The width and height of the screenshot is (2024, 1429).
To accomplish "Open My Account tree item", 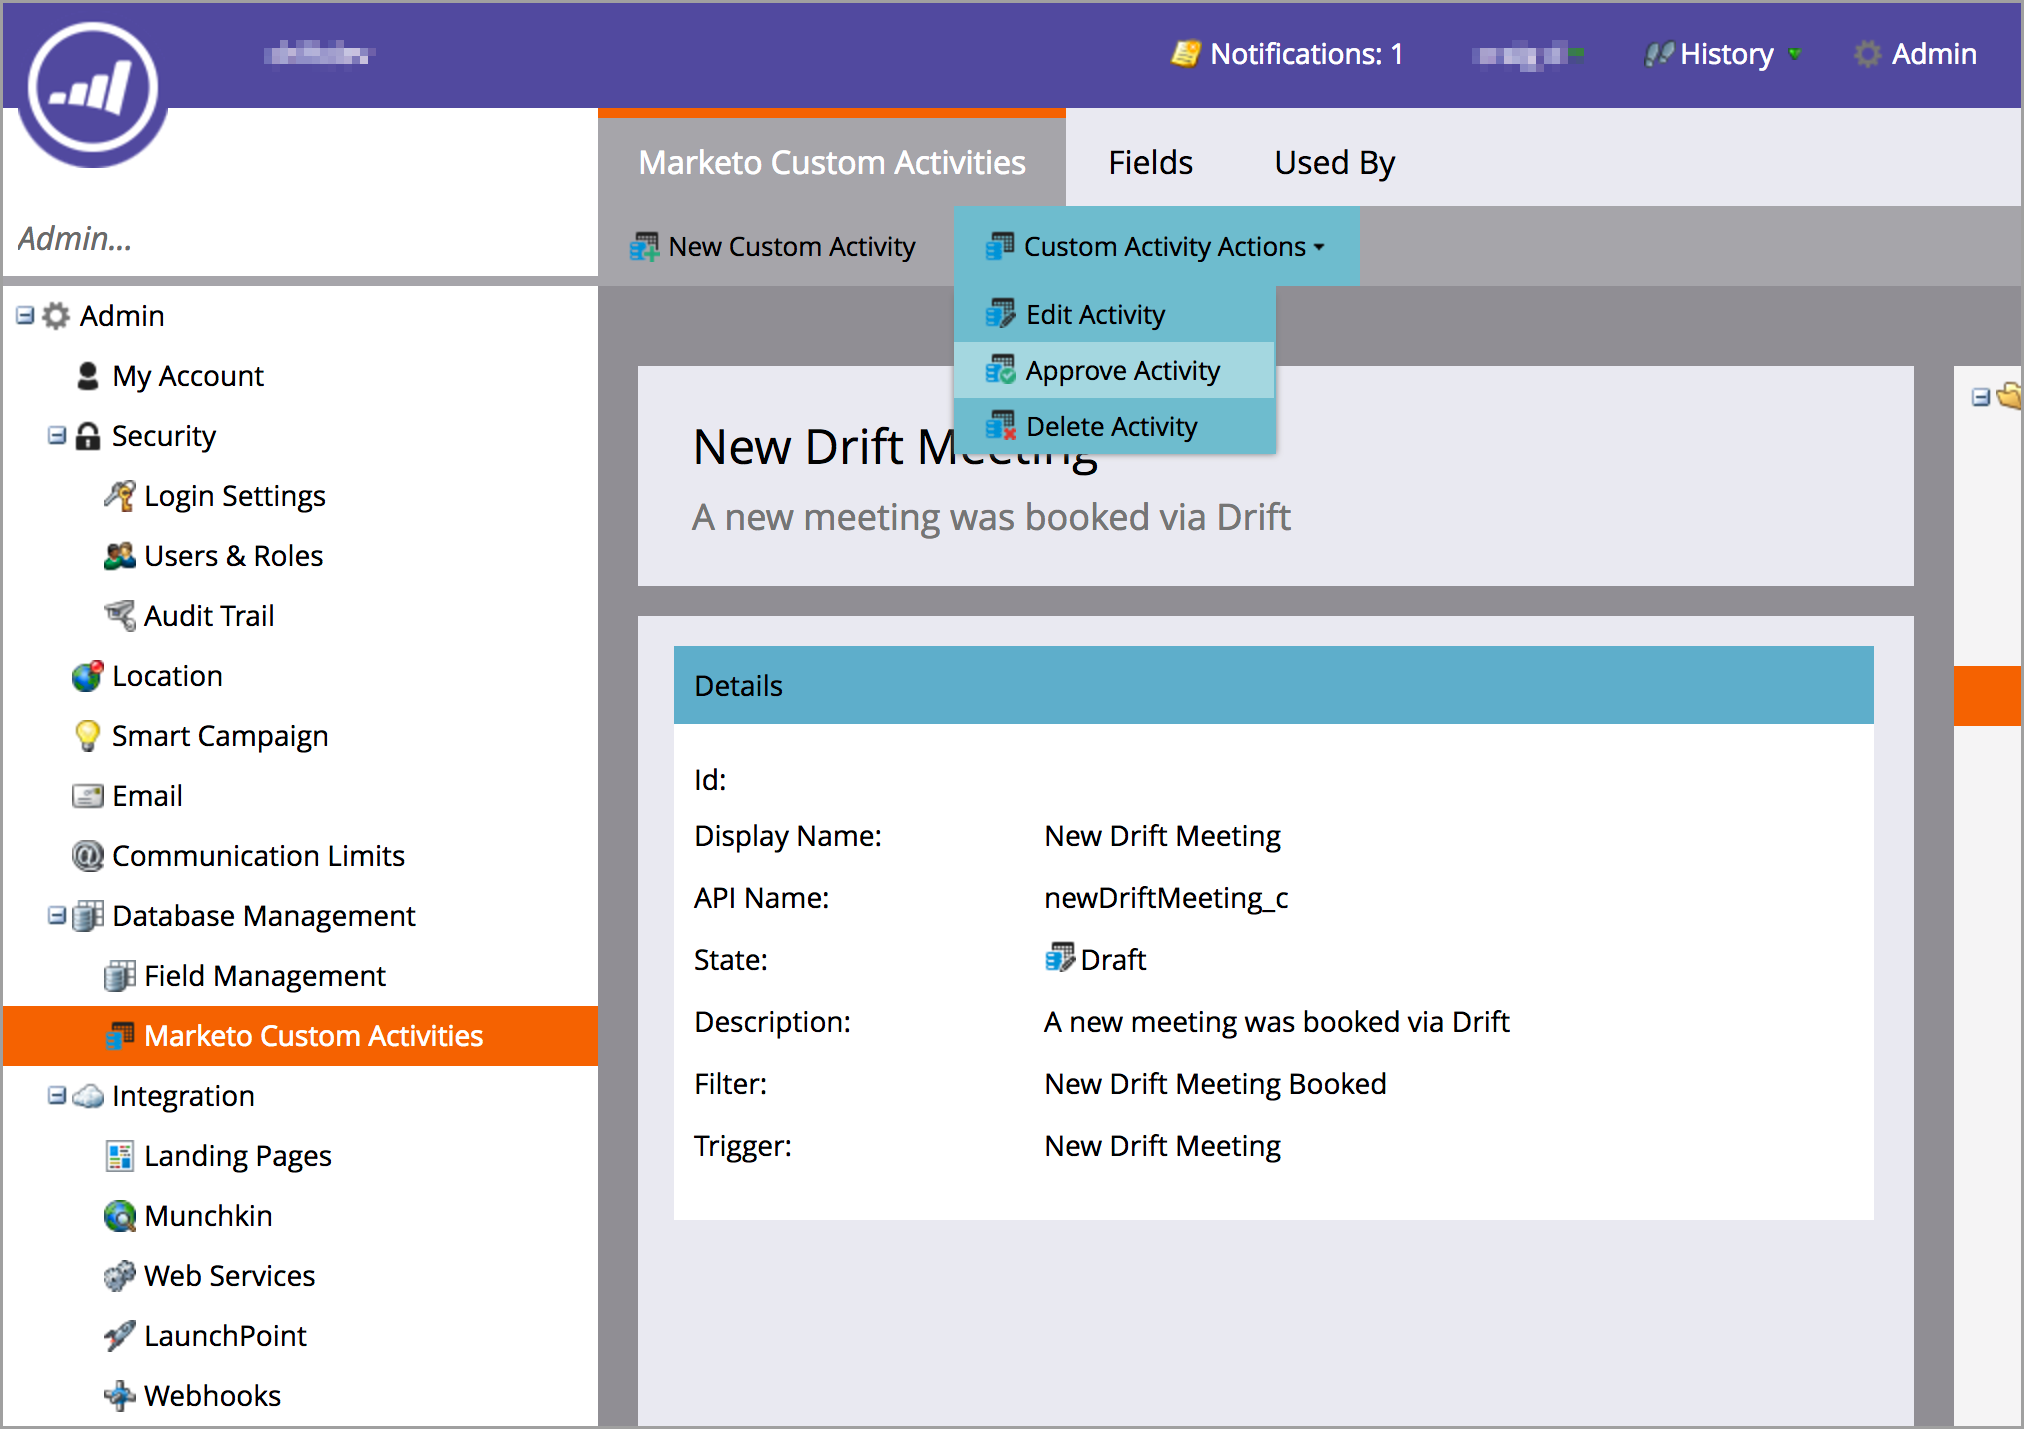I will tap(188, 376).
